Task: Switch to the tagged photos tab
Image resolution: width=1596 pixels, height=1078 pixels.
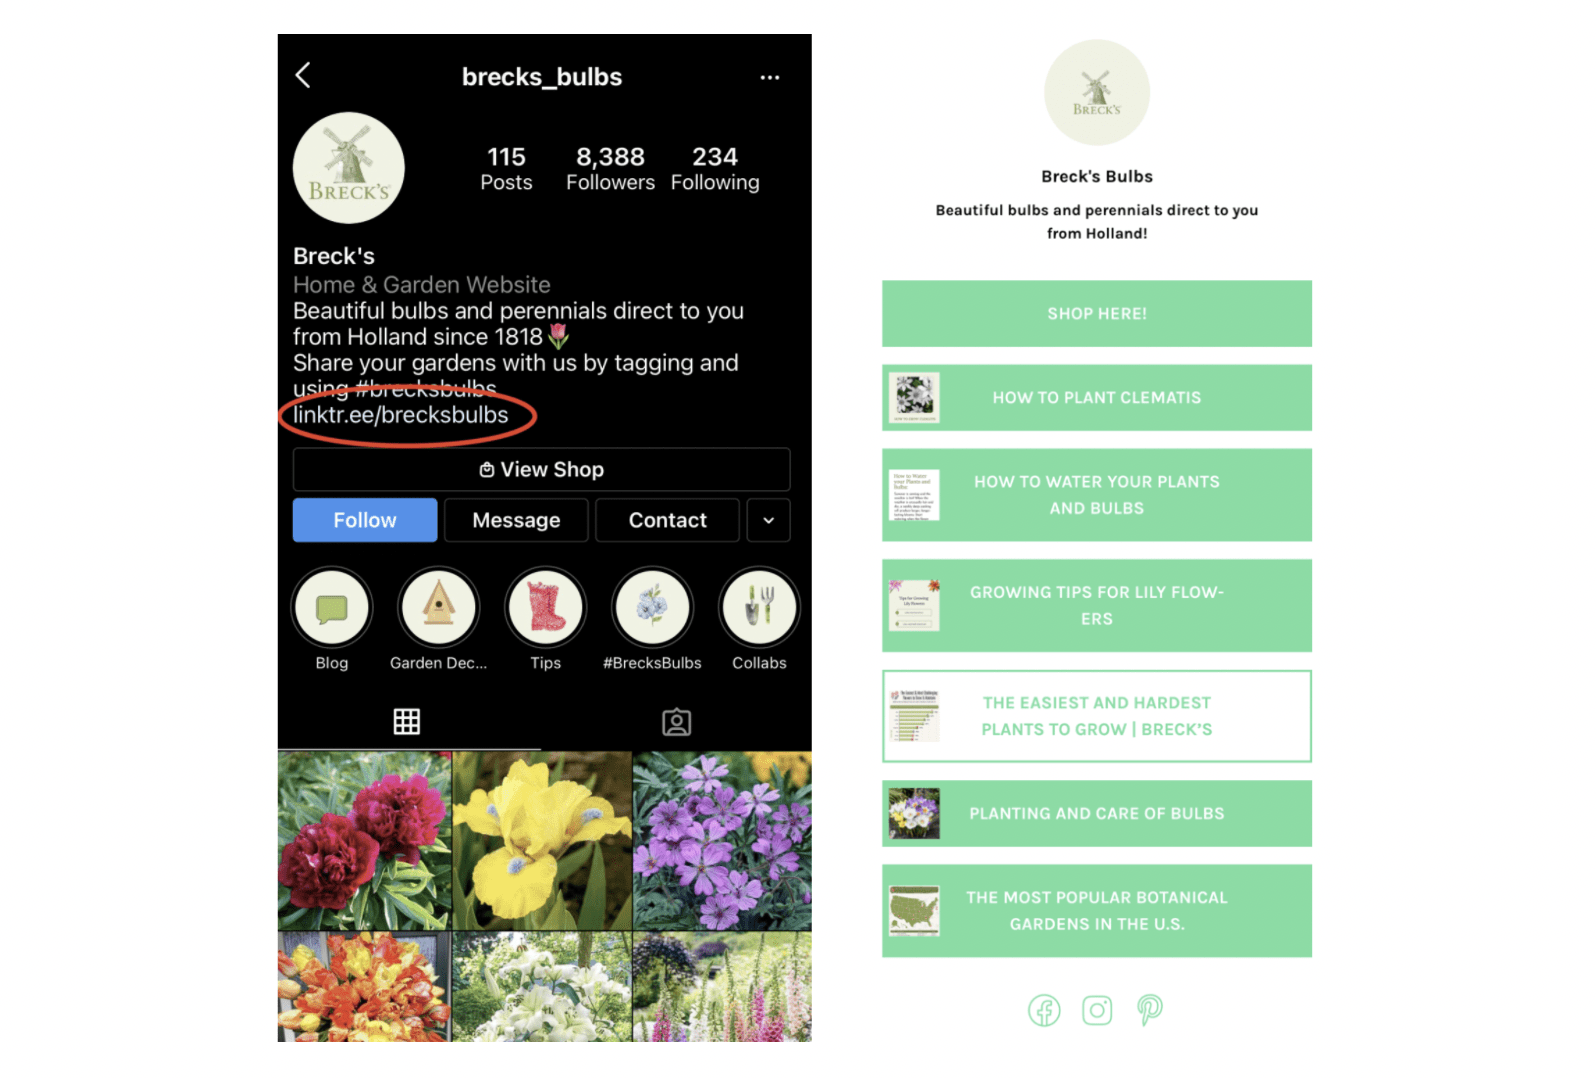Action: coord(677,722)
